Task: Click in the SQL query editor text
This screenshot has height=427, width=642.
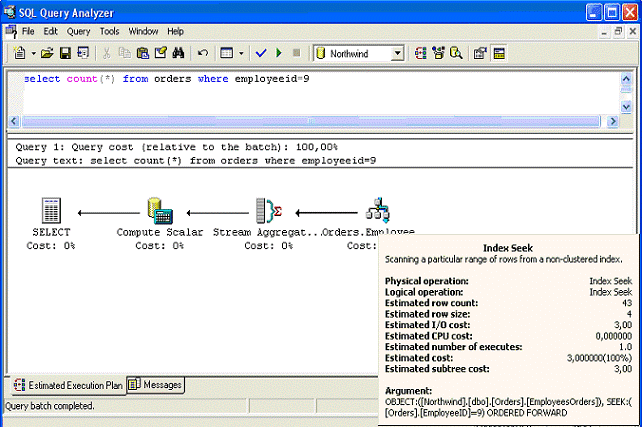Action: (x=167, y=79)
